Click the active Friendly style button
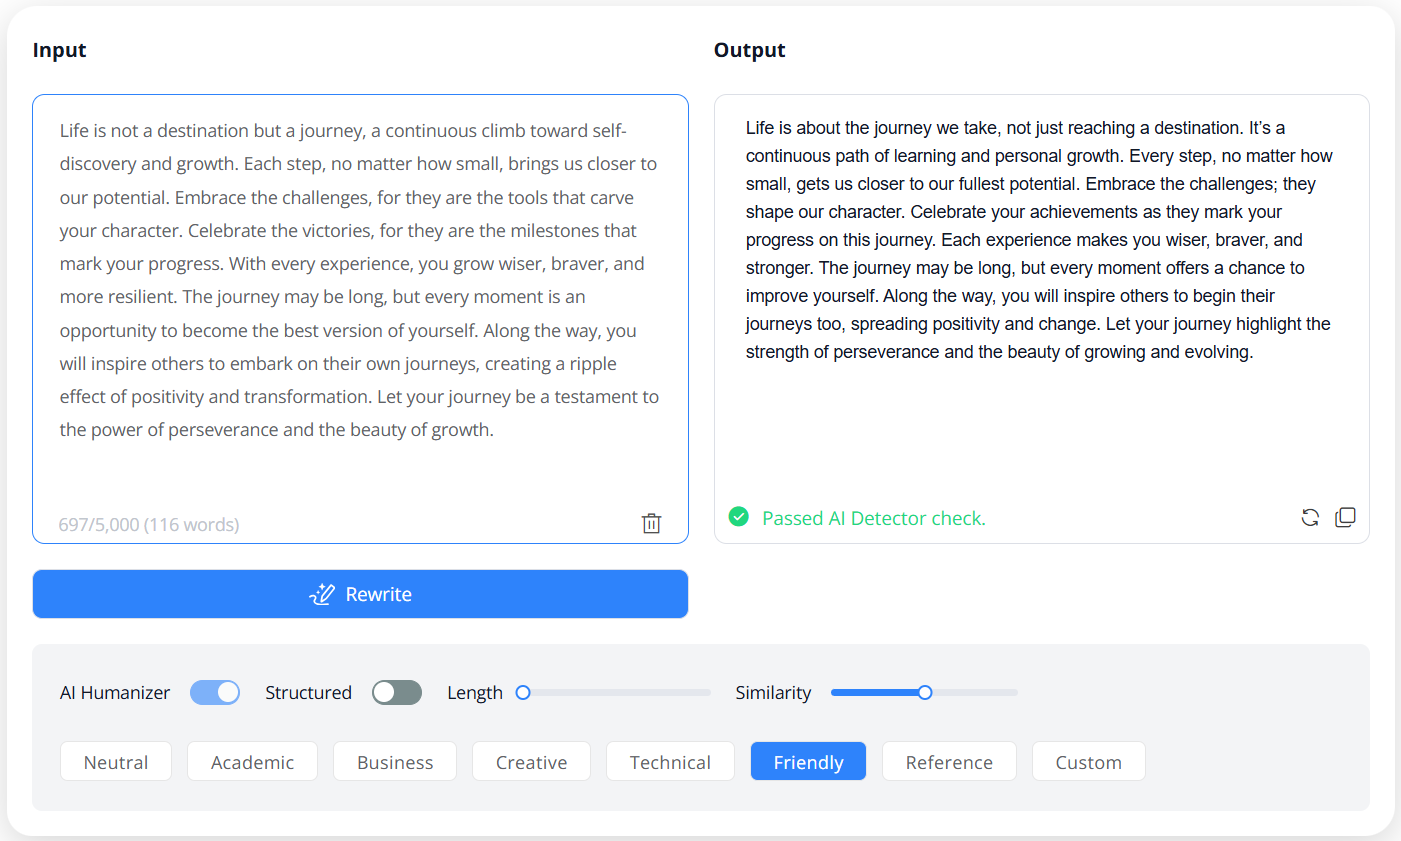The height and width of the screenshot is (841, 1401). click(808, 761)
